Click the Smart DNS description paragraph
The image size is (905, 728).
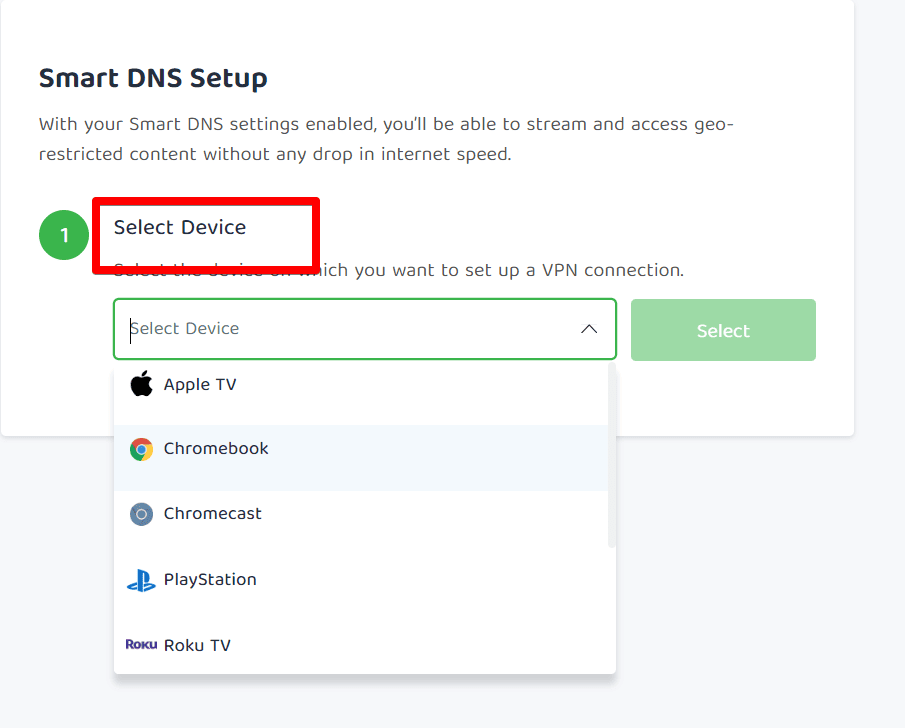[386, 140]
